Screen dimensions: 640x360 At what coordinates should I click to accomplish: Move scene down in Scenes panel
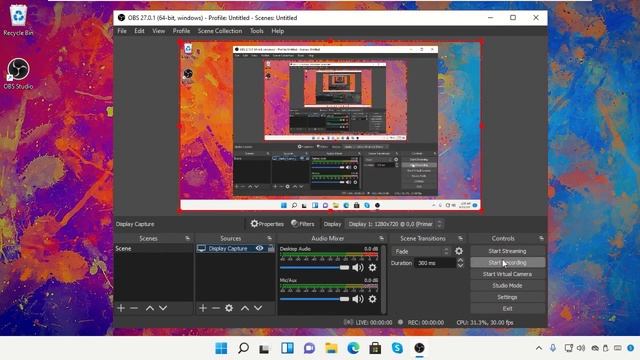[163, 308]
